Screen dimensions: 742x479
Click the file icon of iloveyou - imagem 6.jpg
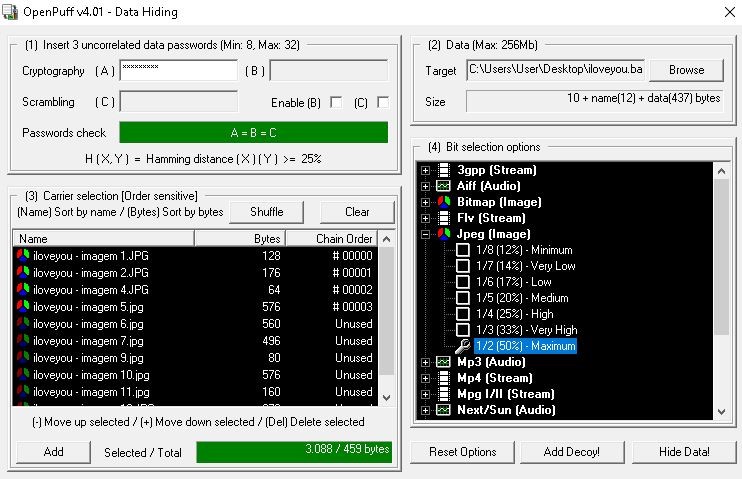(x=24, y=324)
